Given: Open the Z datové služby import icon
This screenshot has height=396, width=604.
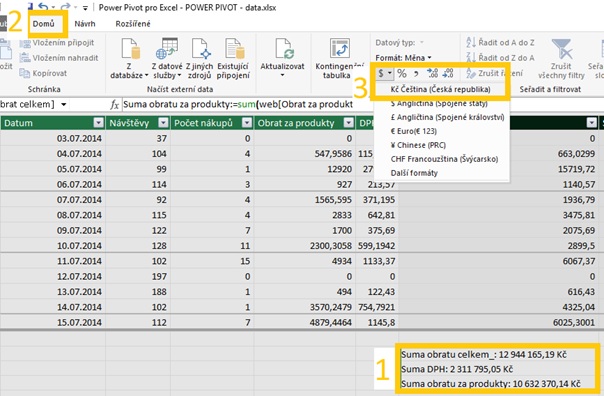Looking at the screenshot, I should click(x=167, y=50).
